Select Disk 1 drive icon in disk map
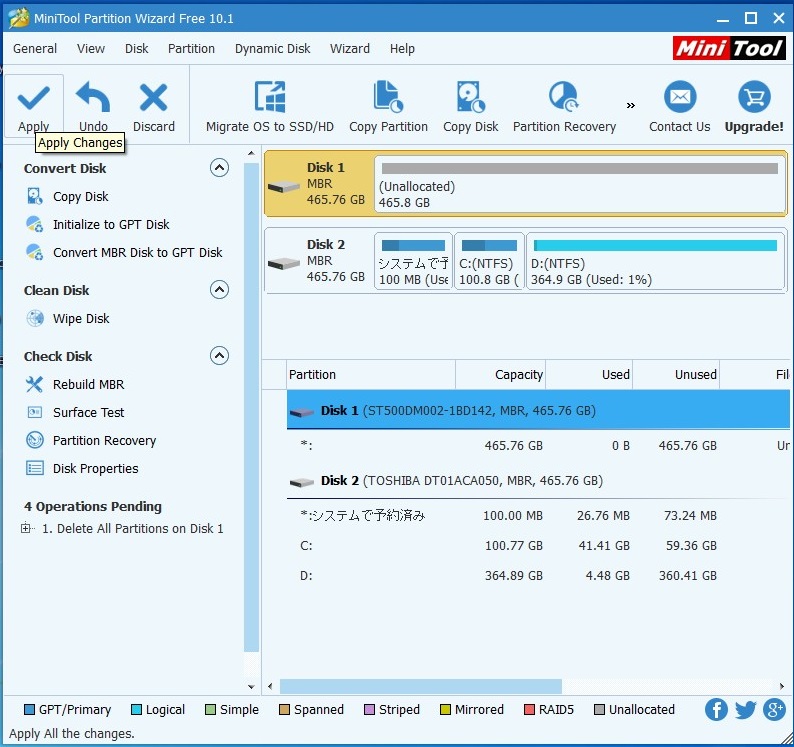The height and width of the screenshot is (747, 794). pos(284,187)
